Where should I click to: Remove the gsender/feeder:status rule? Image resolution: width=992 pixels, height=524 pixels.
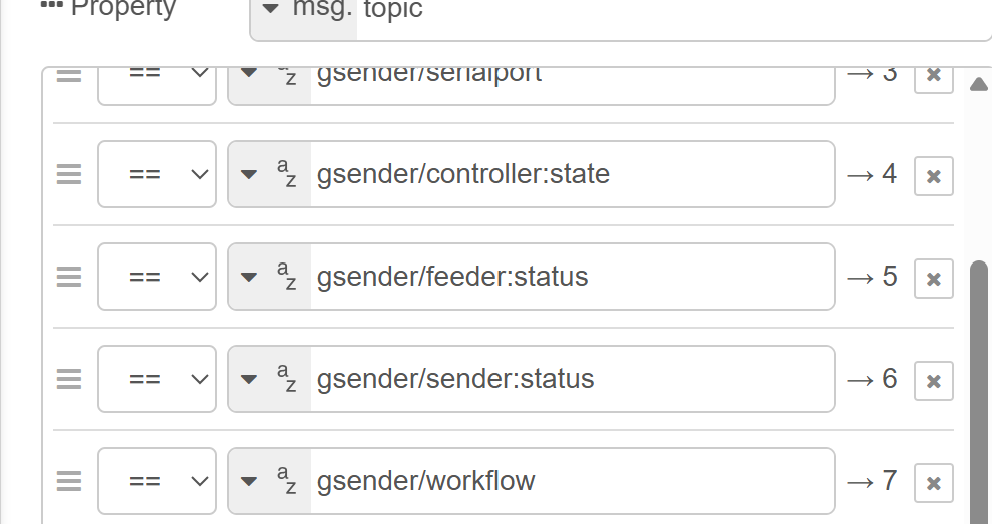933,279
